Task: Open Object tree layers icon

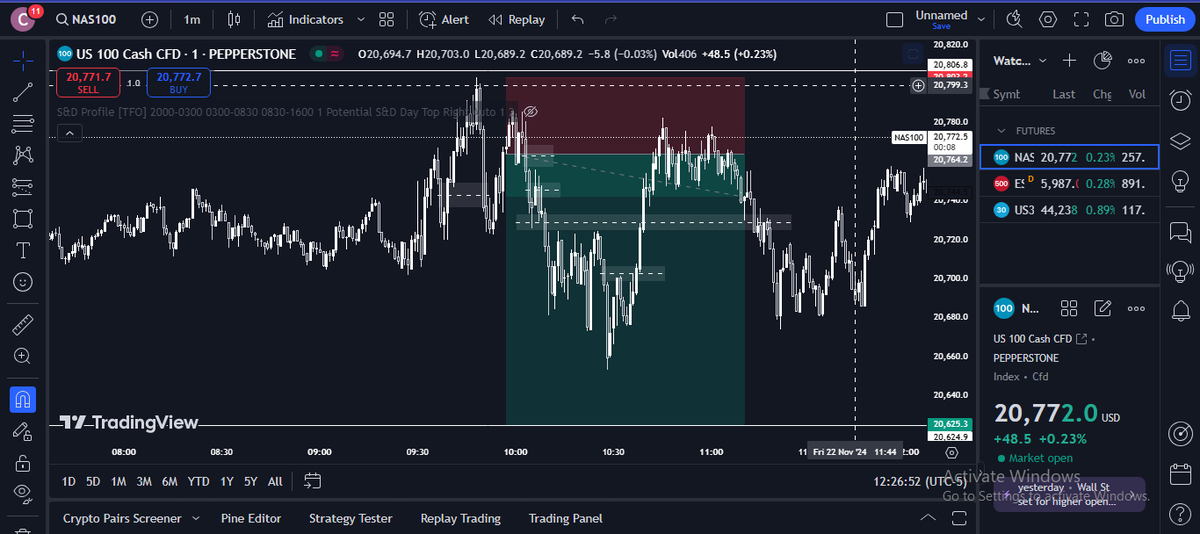Action: tap(1180, 140)
